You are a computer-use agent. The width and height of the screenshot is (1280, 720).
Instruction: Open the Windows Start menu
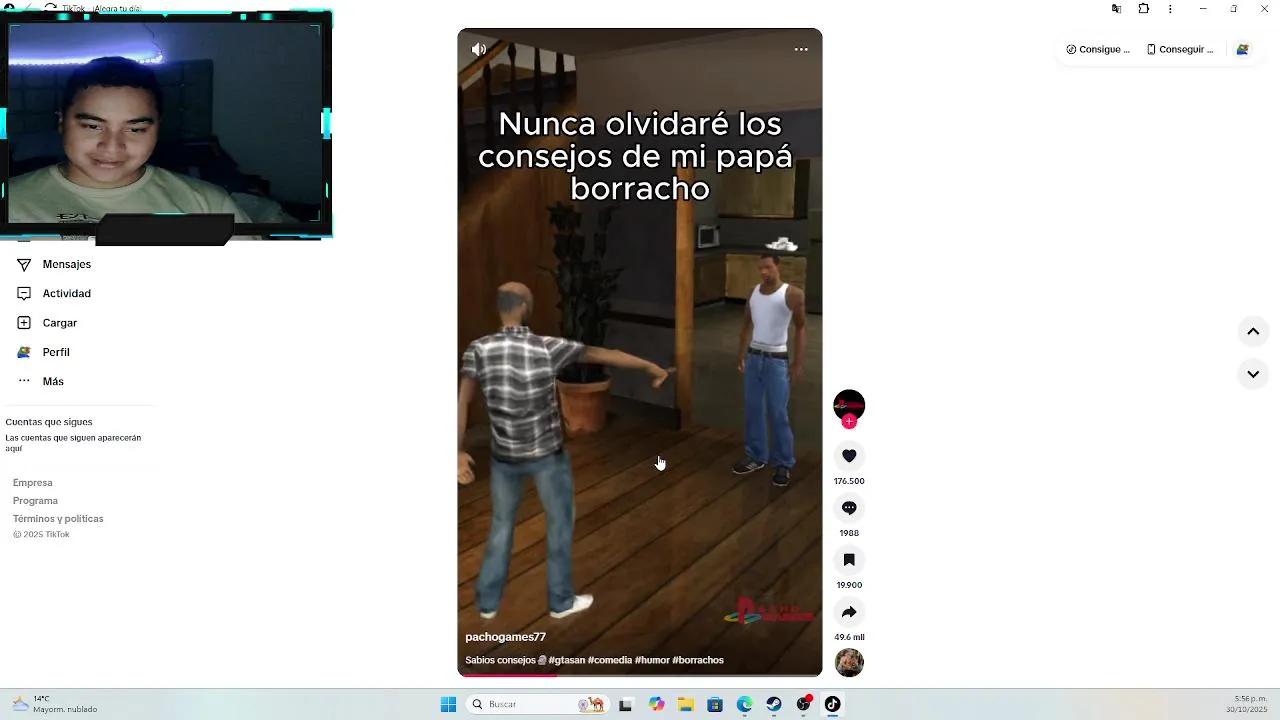[448, 704]
